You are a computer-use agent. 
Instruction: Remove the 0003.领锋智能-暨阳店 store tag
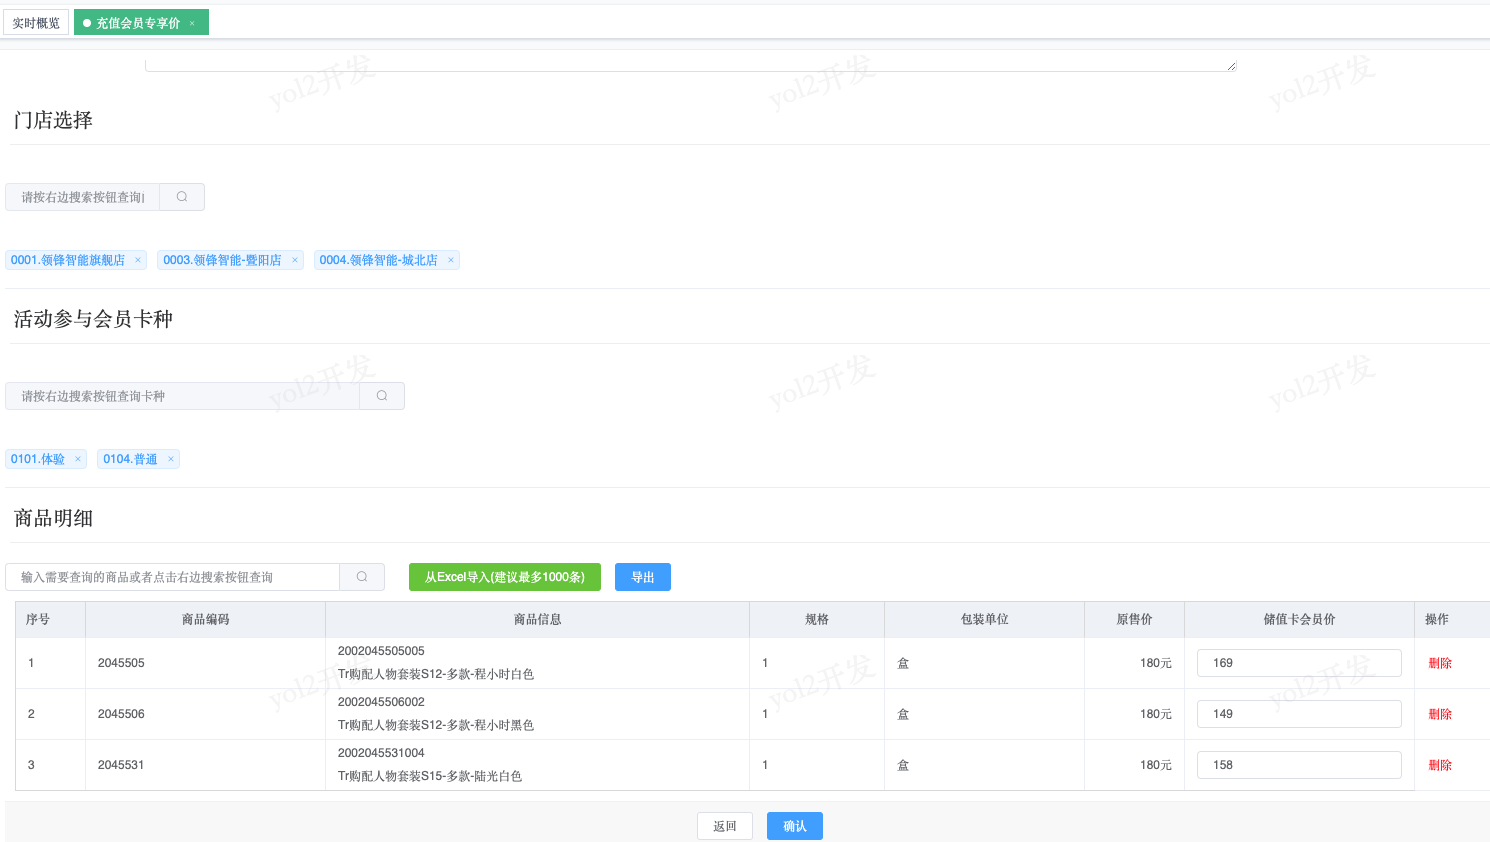tap(295, 260)
